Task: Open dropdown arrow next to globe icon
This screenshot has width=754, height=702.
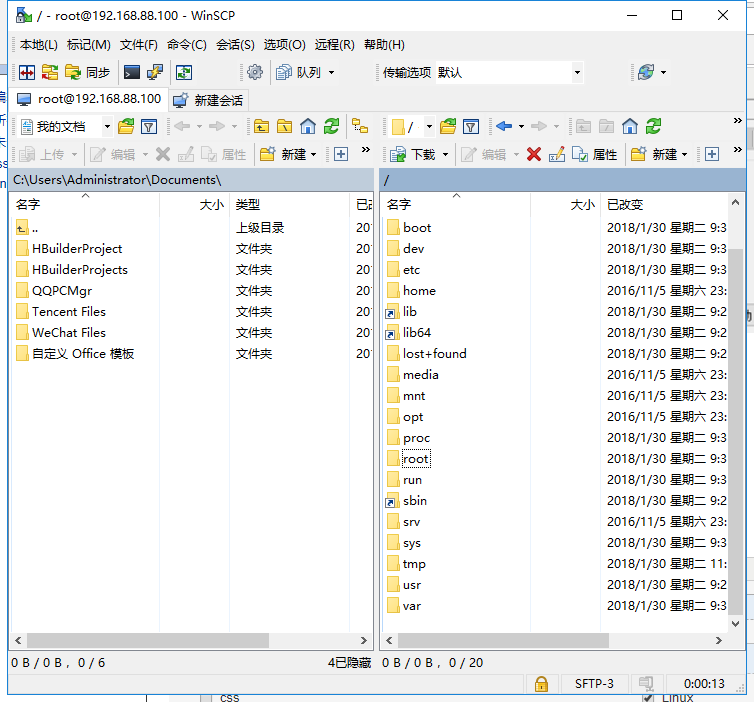Action: point(664,73)
